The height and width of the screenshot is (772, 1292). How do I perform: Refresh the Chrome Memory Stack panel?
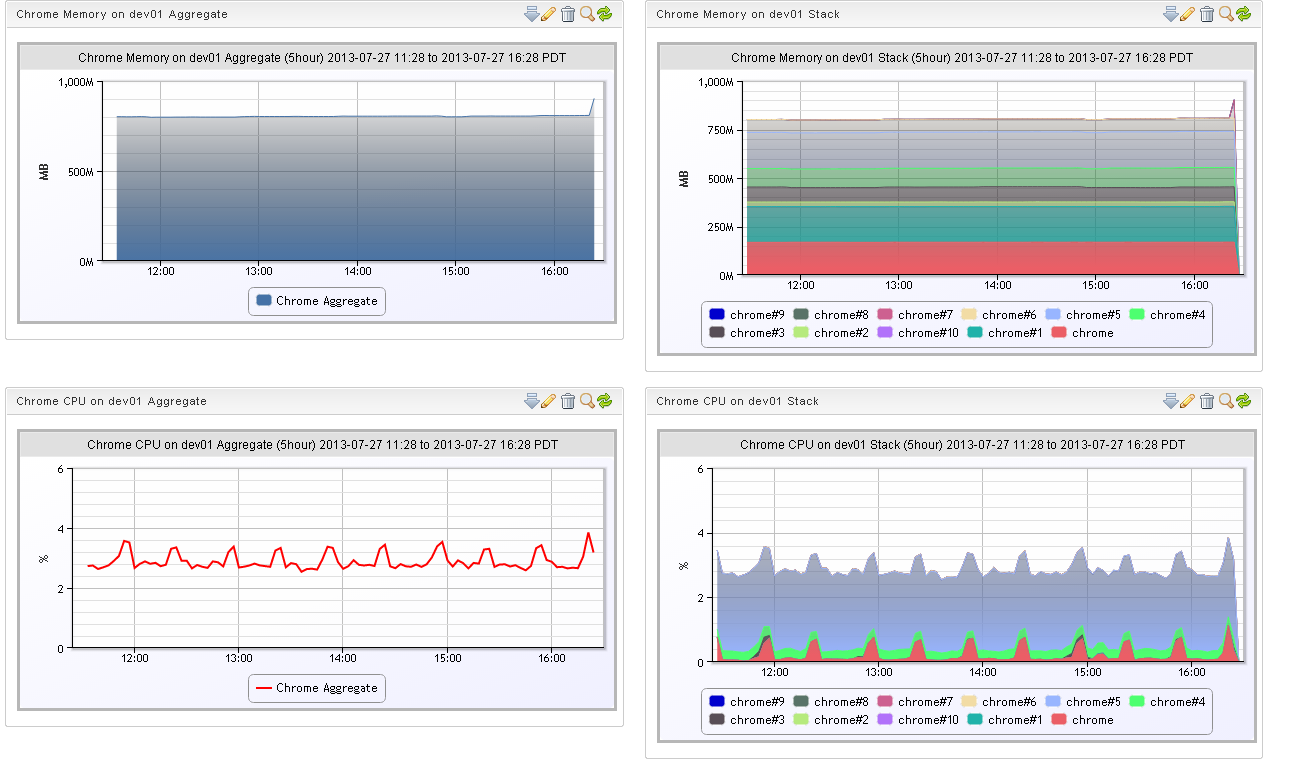click(x=1243, y=13)
